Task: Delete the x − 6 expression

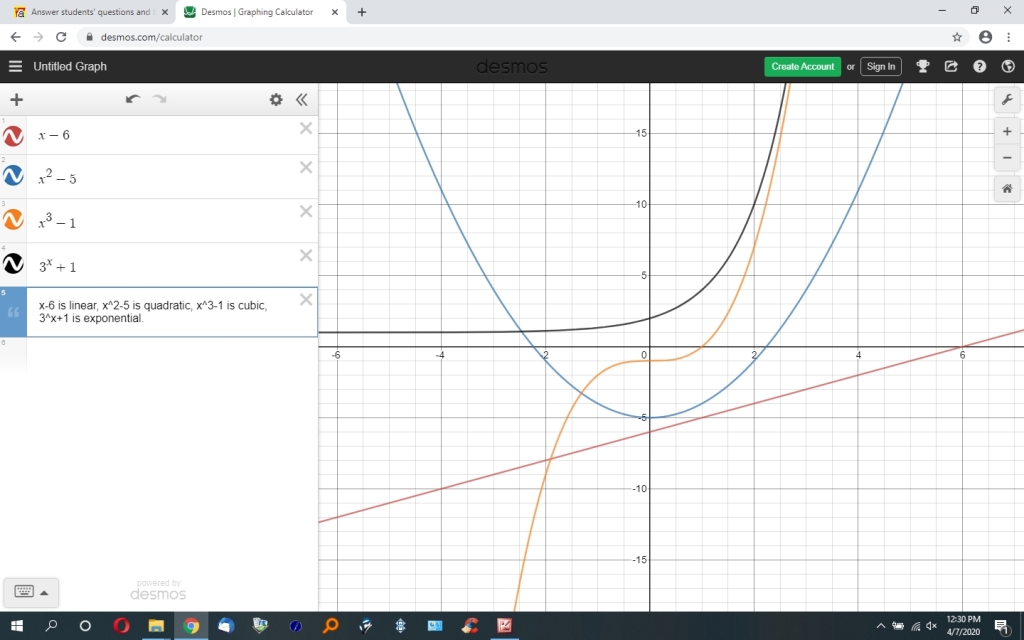Action: click(306, 129)
